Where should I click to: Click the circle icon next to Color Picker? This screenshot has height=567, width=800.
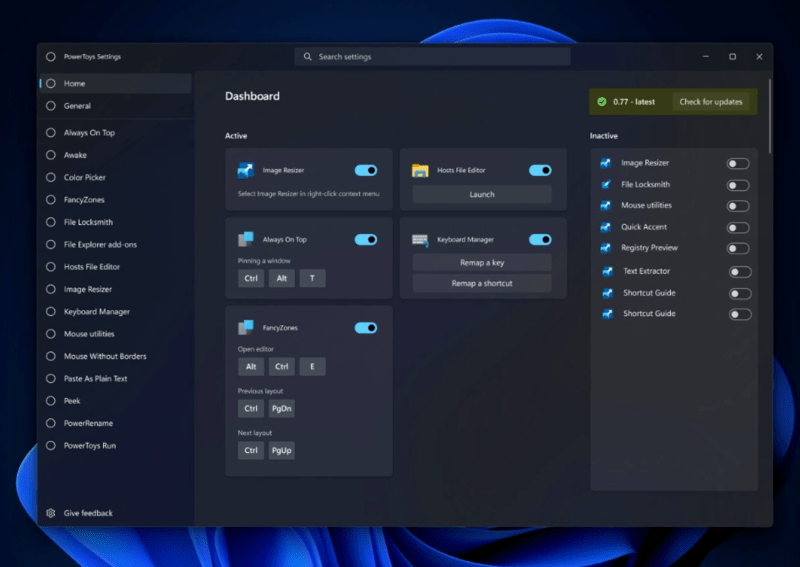click(51, 177)
